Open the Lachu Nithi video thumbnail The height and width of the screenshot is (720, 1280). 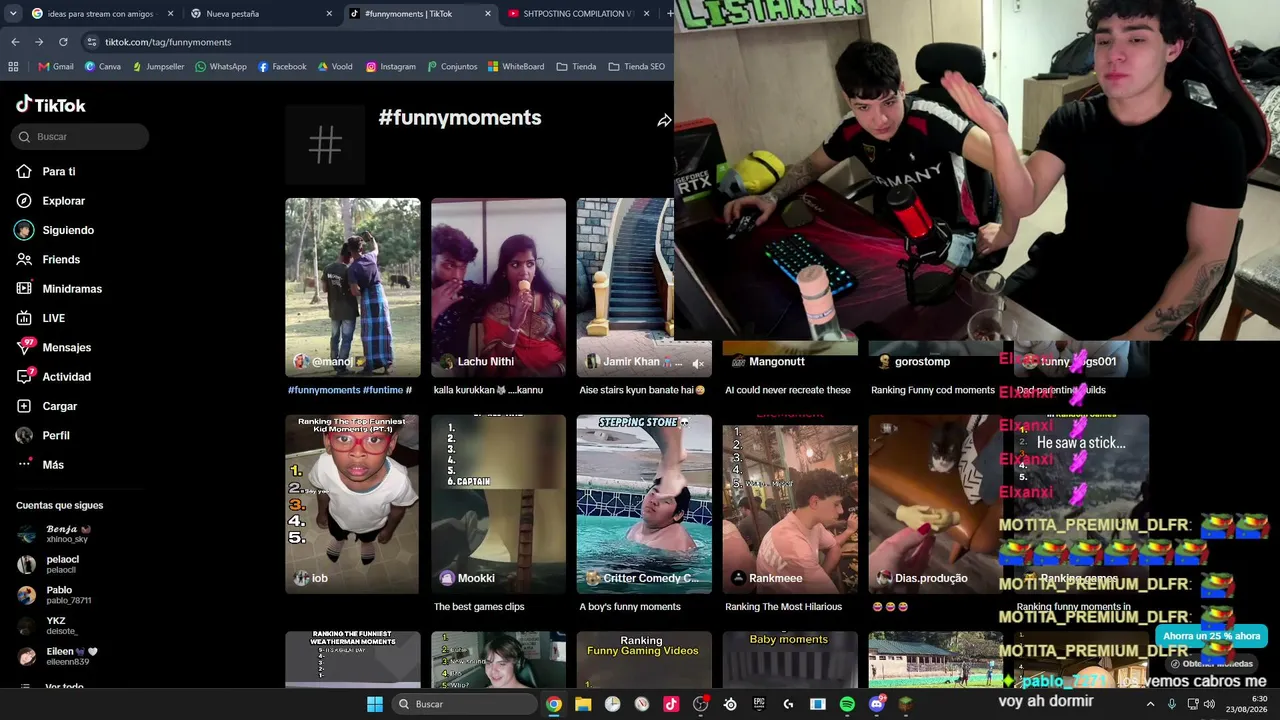tap(498, 287)
